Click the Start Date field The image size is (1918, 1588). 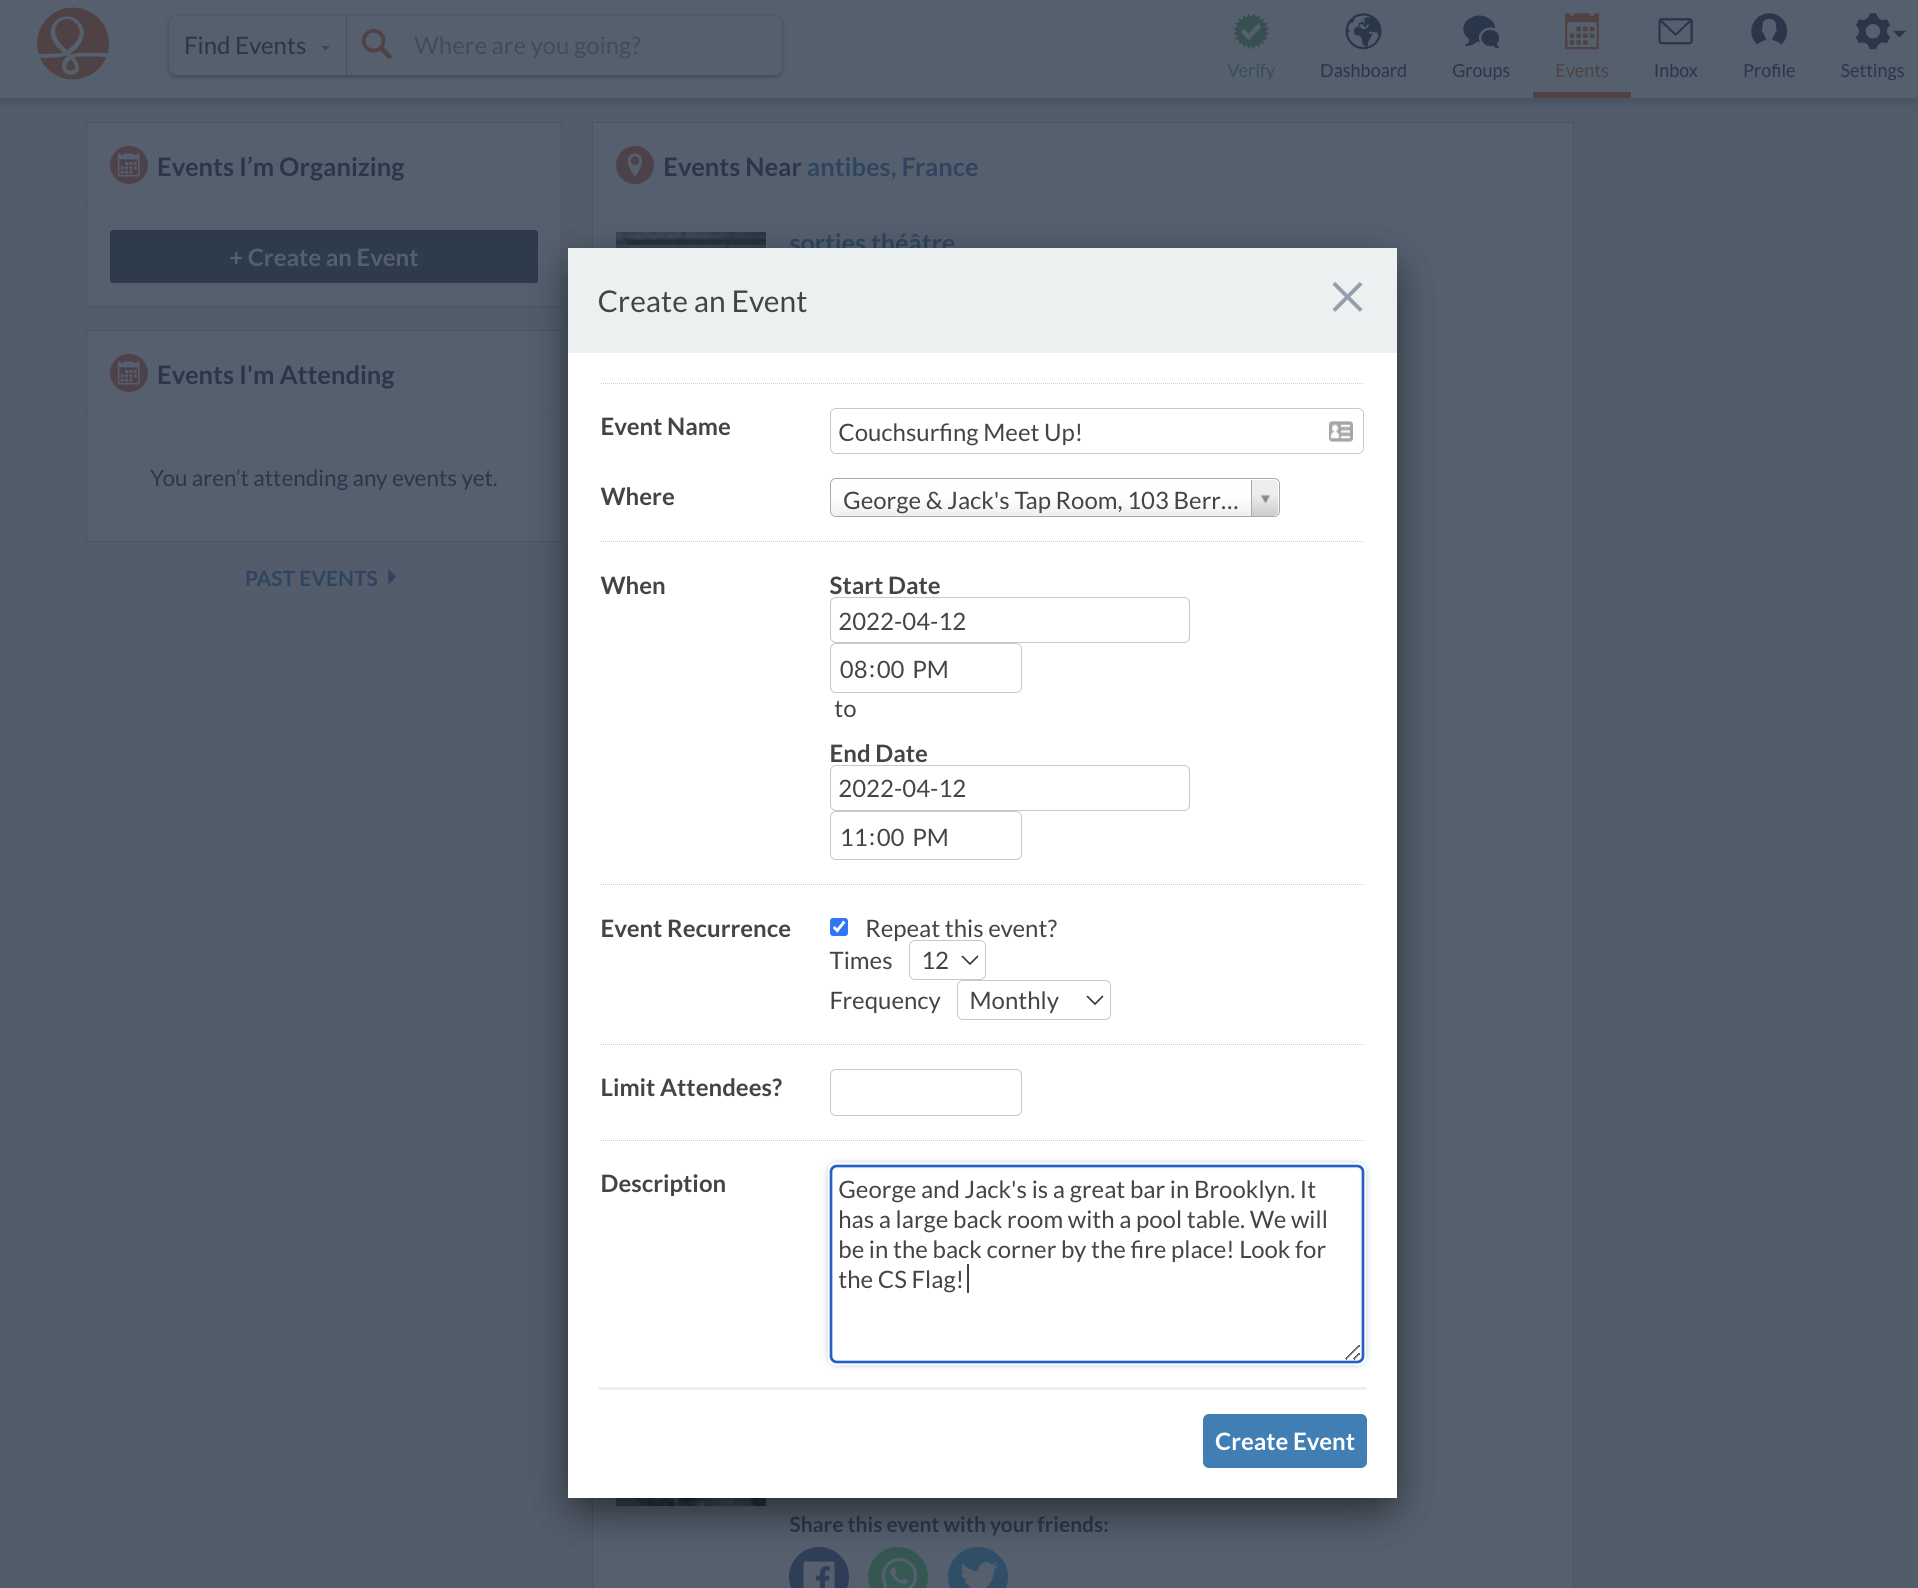pos(1009,620)
